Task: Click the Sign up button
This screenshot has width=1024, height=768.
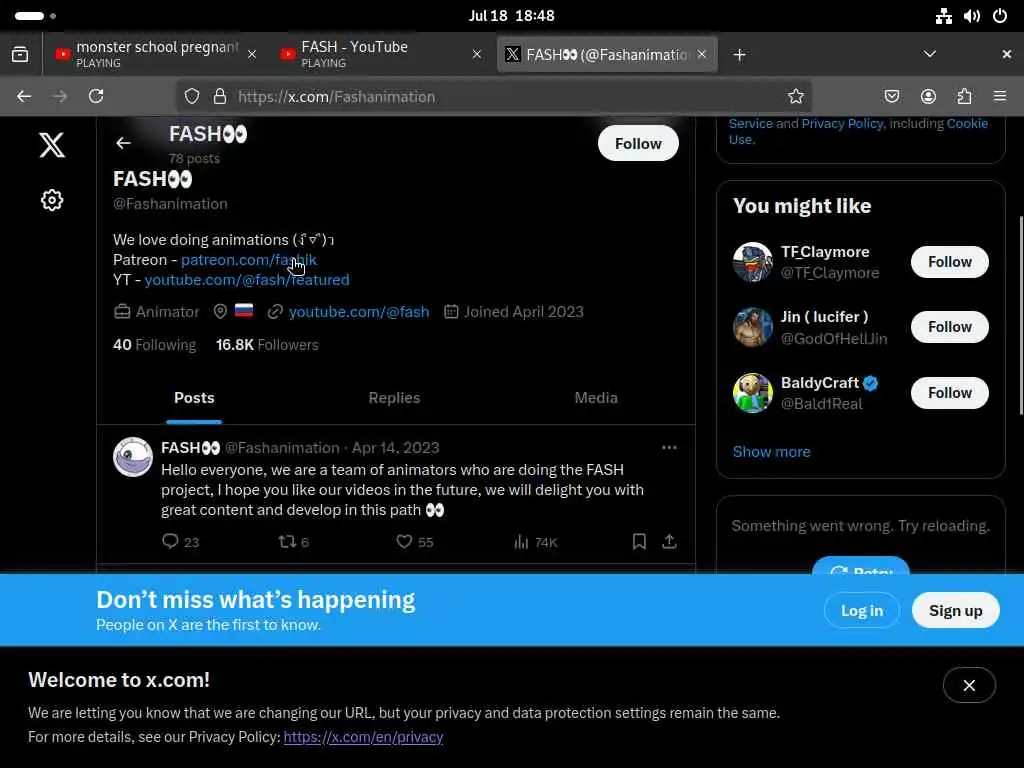Action: click(x=955, y=611)
